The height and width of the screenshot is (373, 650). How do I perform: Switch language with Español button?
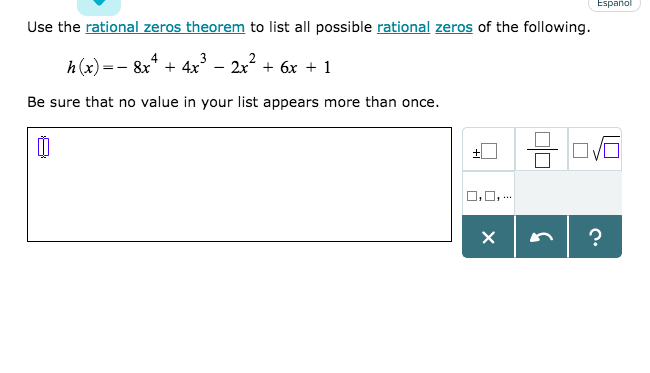614,4
